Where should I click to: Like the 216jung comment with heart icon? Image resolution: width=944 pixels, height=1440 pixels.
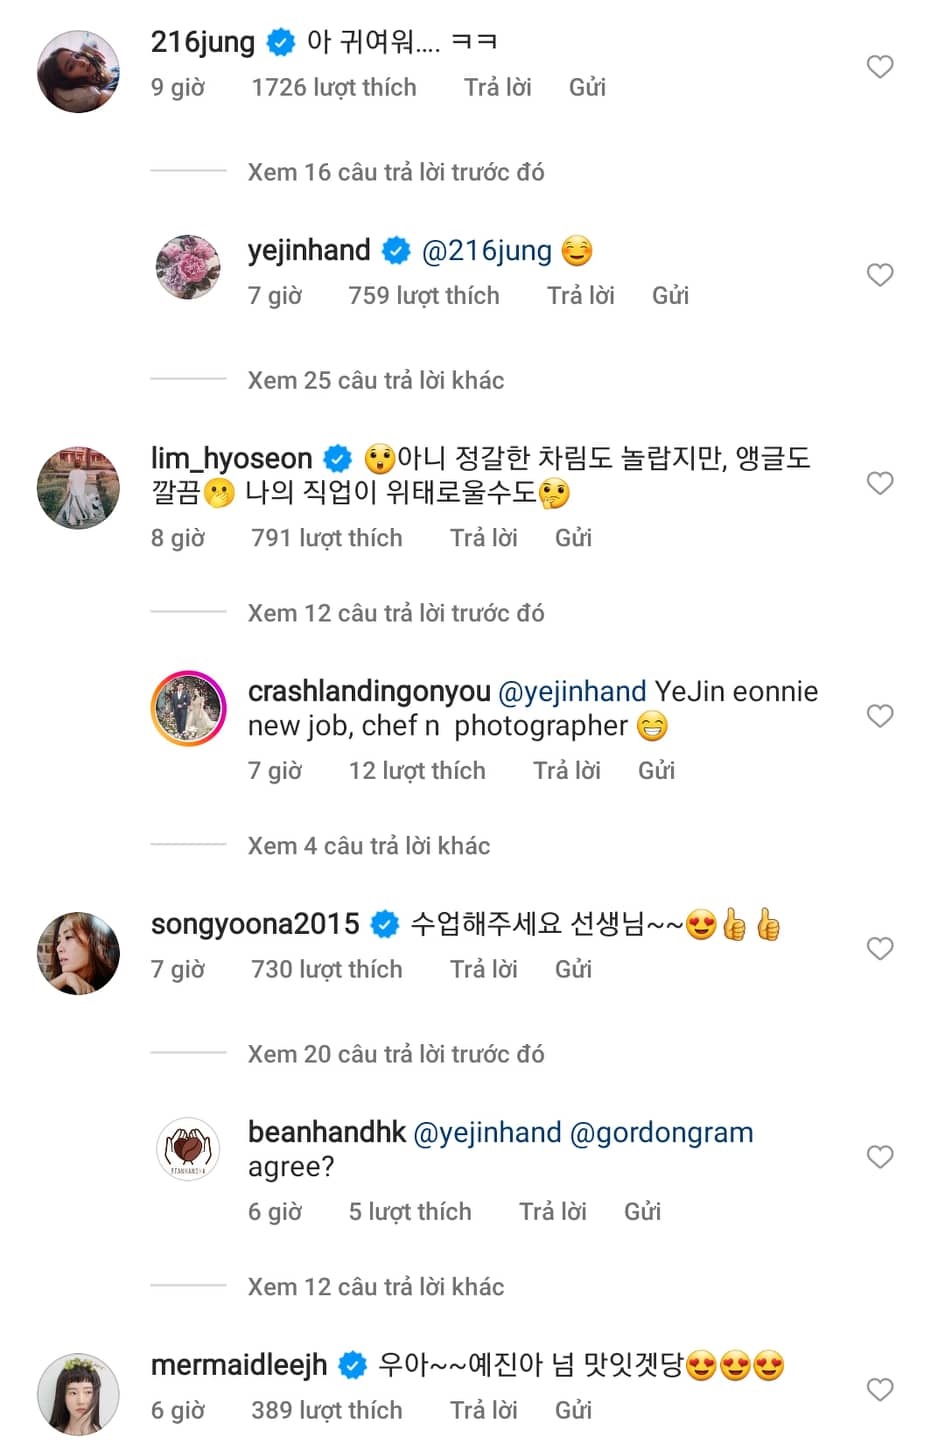(879, 67)
